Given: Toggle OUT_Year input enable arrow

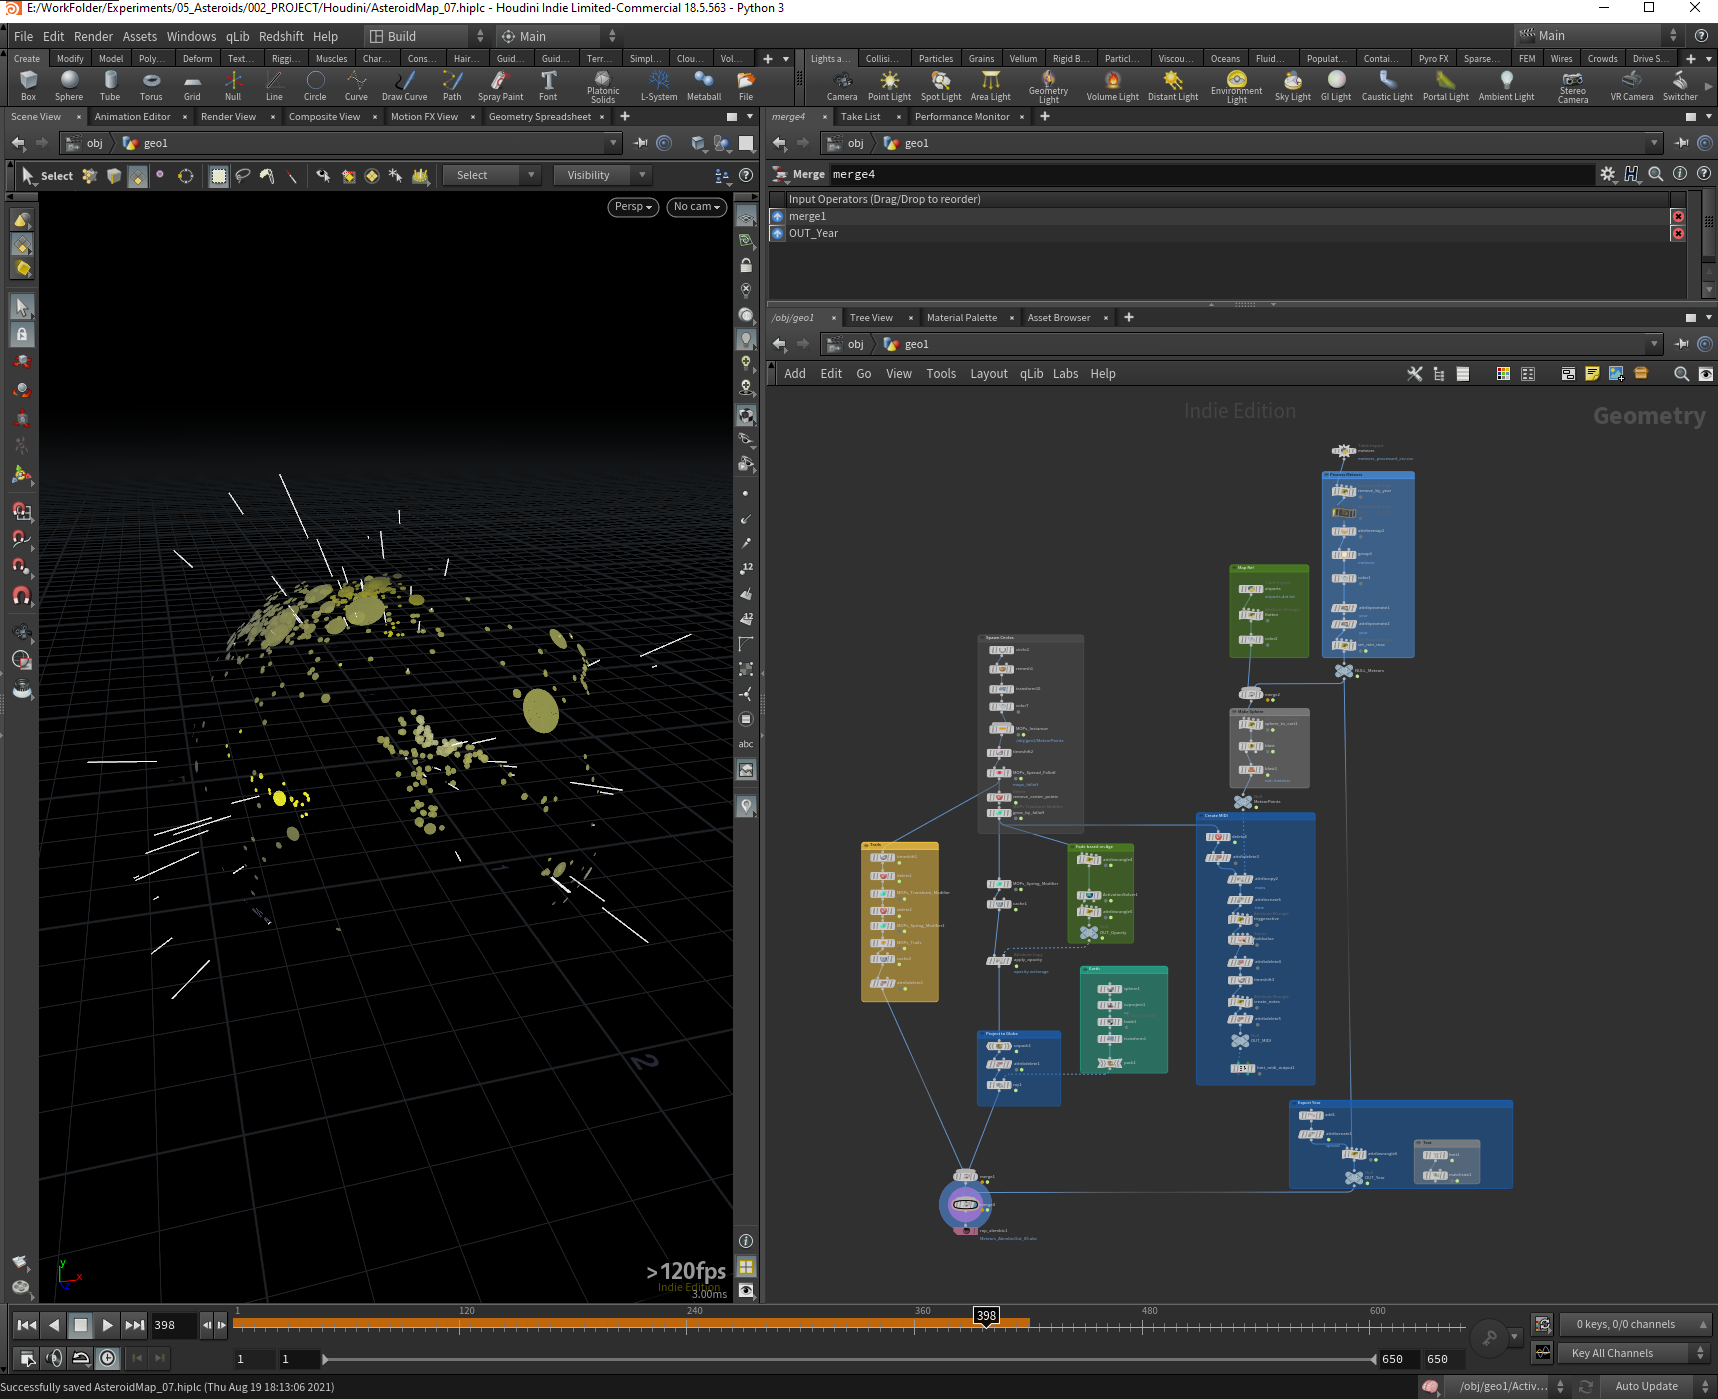Looking at the screenshot, I should [777, 234].
